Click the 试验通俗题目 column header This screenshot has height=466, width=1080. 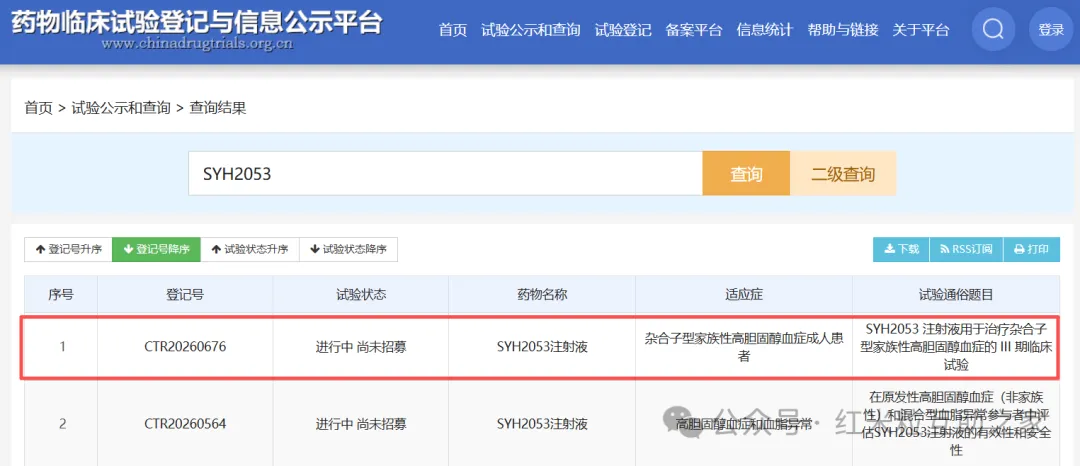956,295
